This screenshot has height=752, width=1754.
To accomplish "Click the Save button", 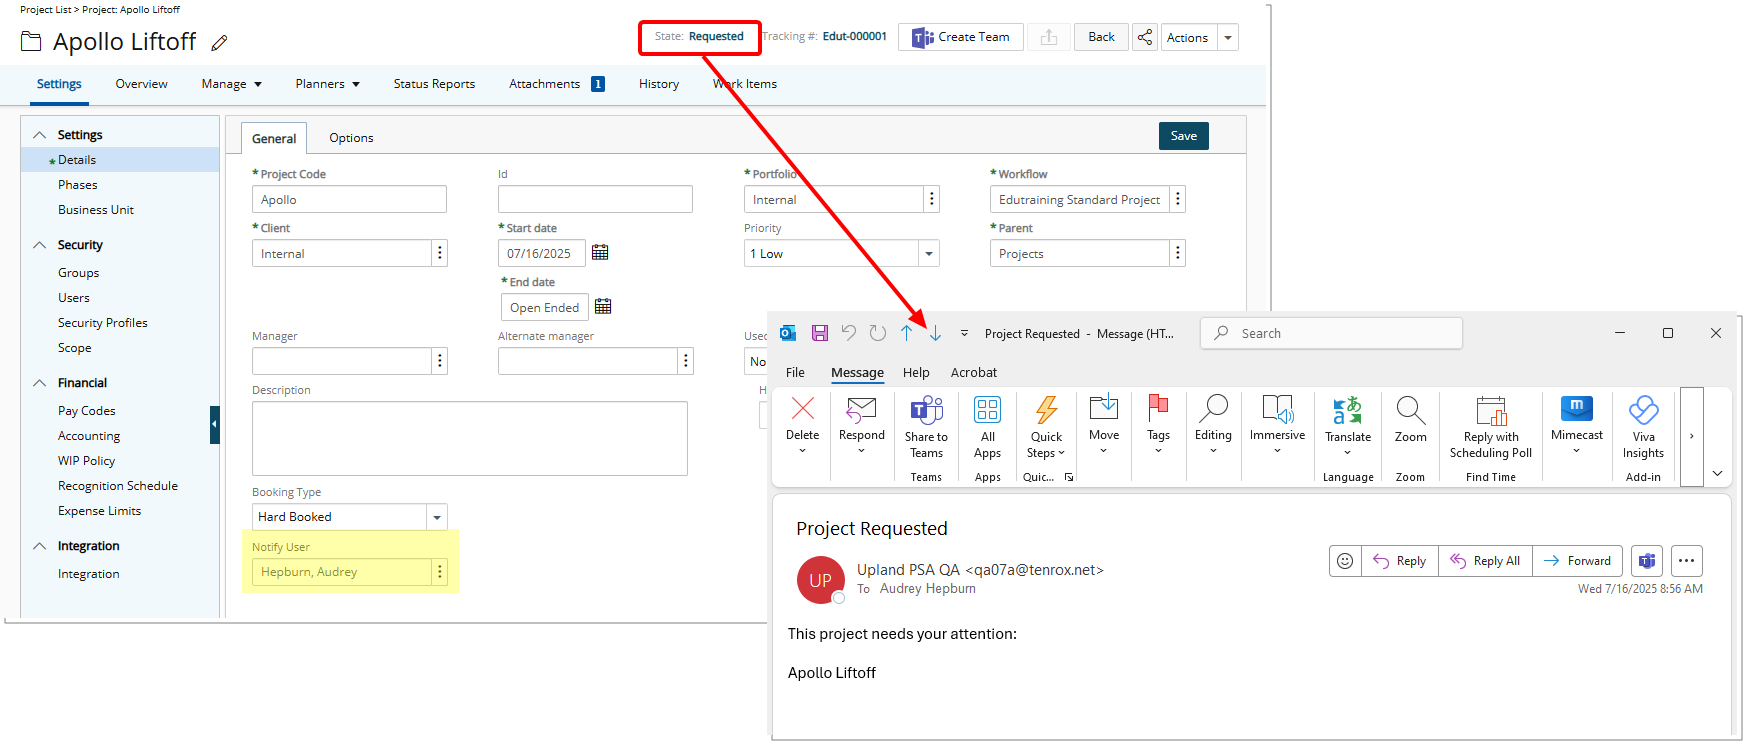I will [x=1183, y=136].
